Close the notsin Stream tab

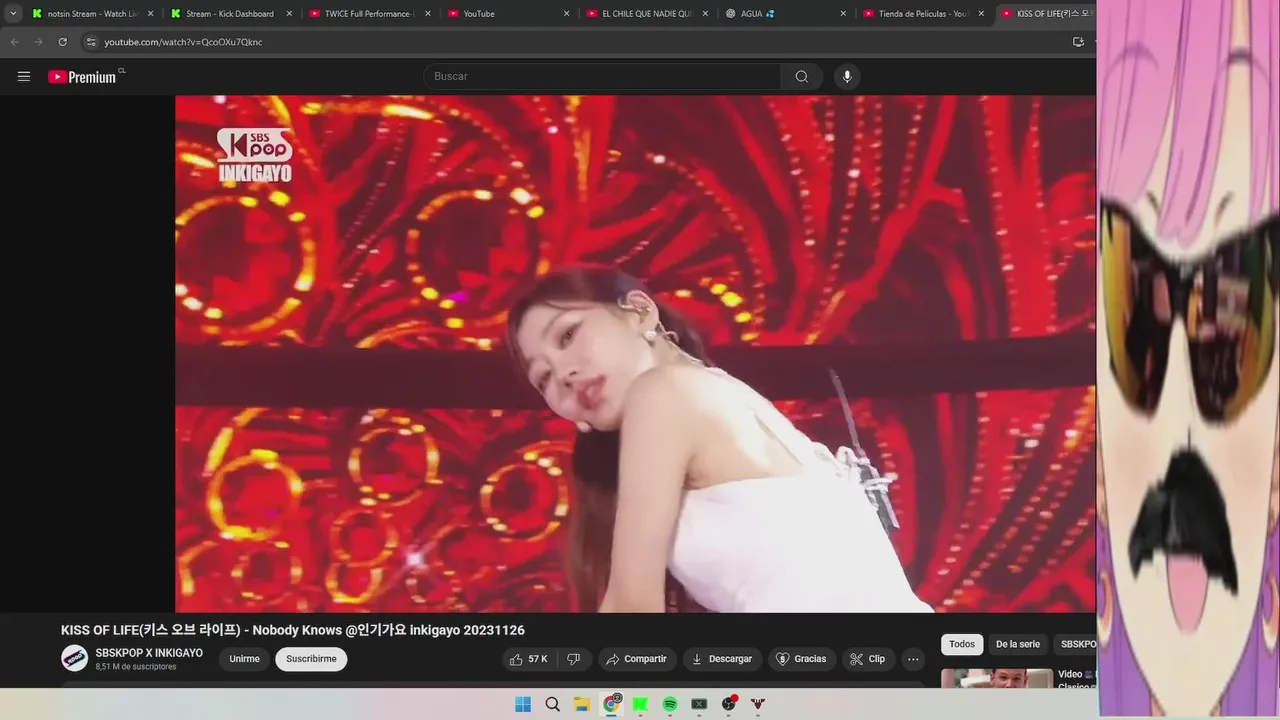coord(150,14)
